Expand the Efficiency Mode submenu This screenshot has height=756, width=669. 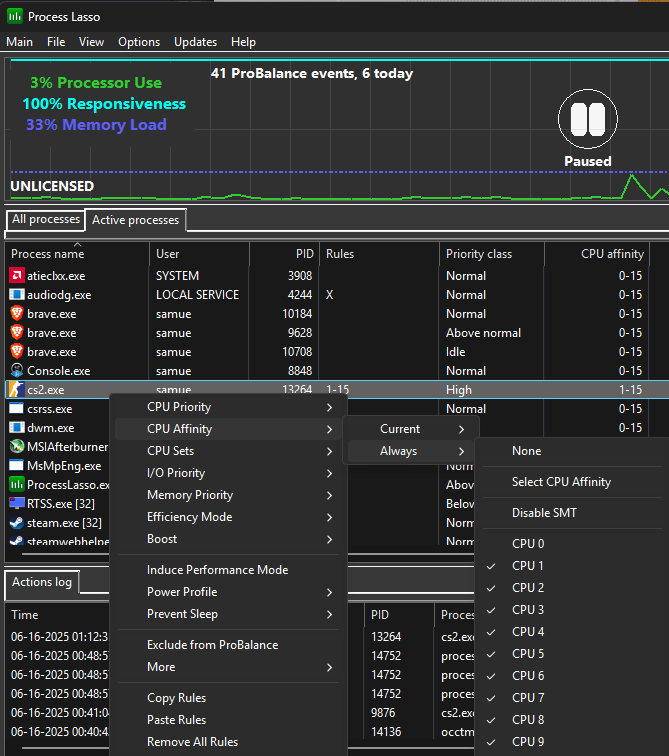tap(228, 517)
